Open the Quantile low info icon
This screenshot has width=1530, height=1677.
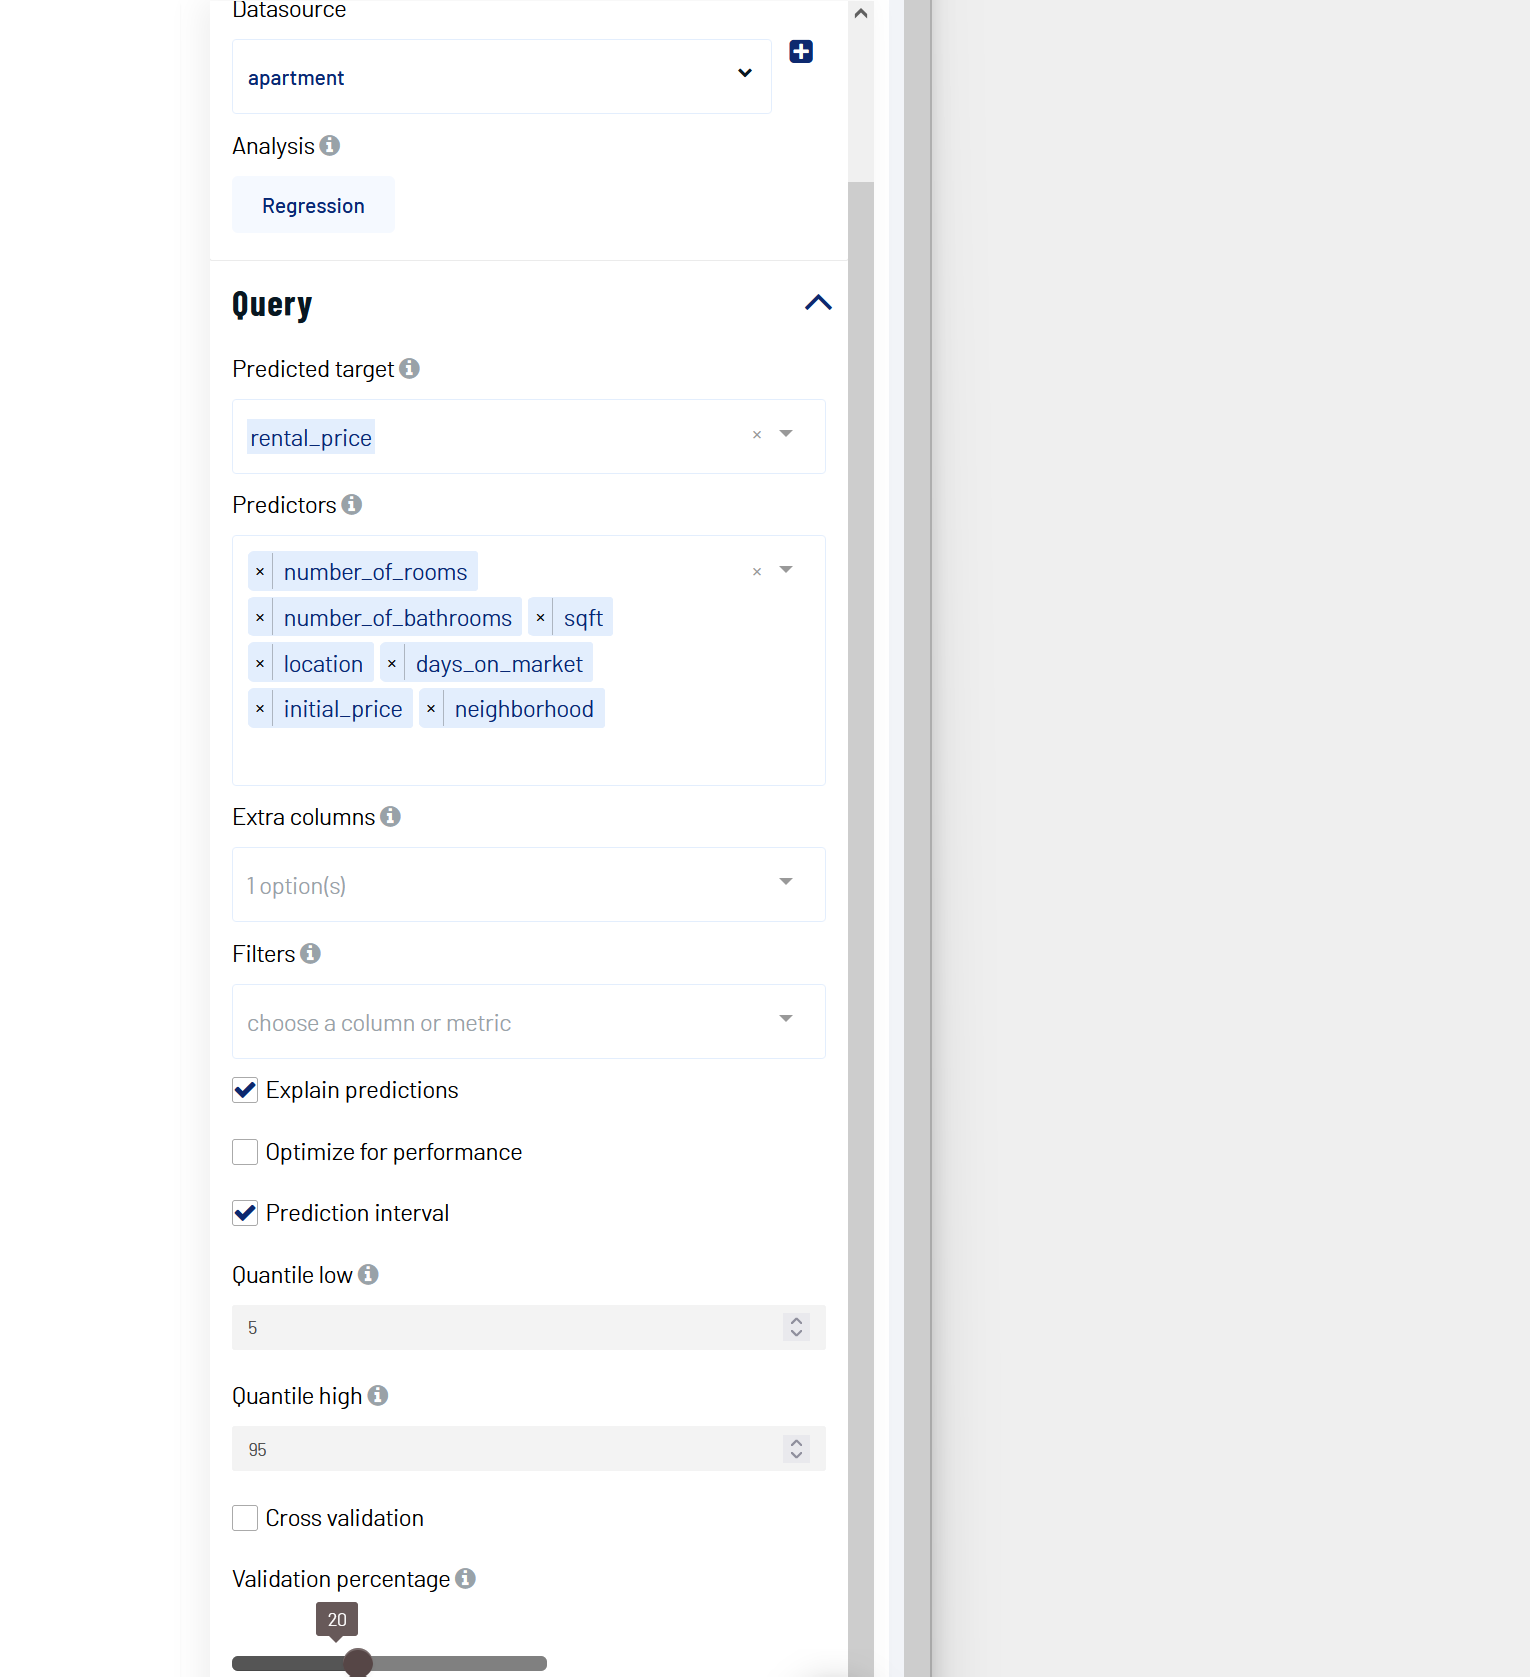coord(368,1275)
